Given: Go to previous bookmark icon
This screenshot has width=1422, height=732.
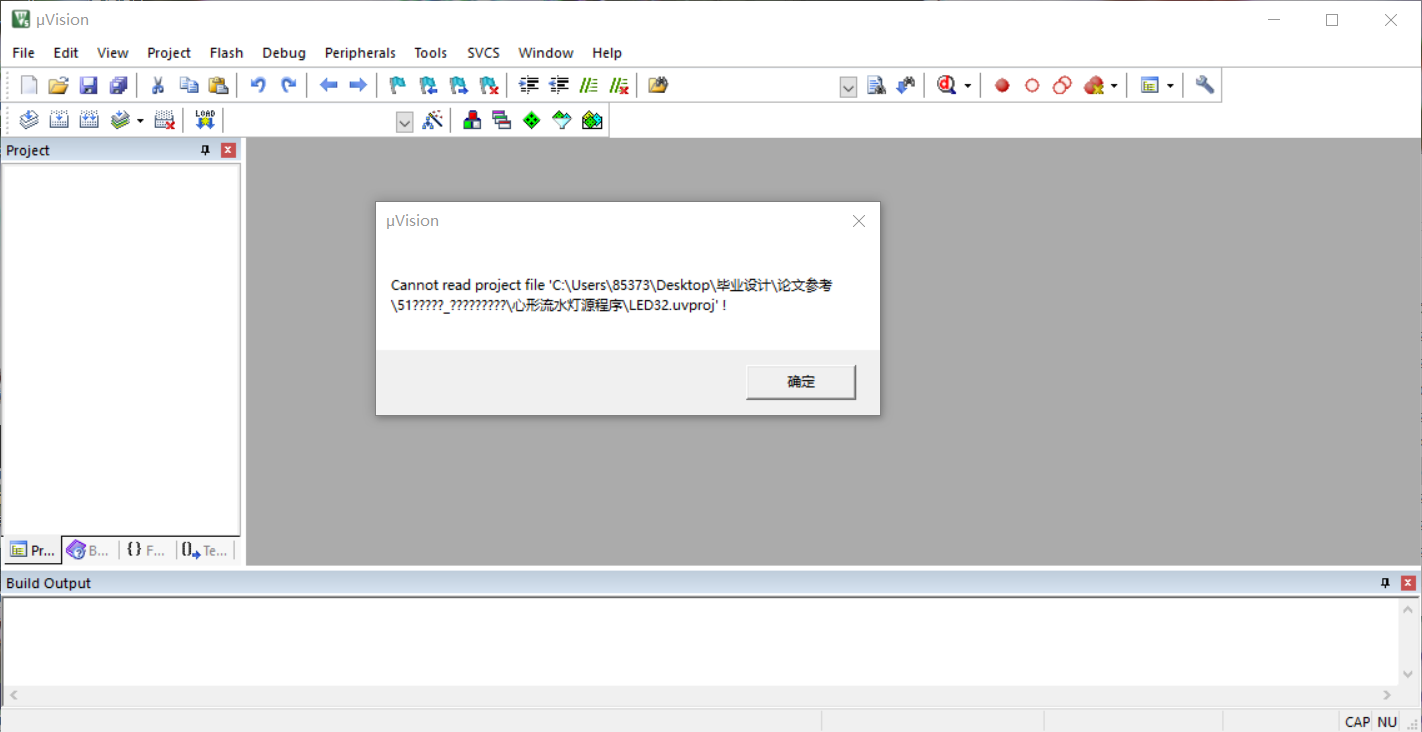Looking at the screenshot, I should [428, 85].
